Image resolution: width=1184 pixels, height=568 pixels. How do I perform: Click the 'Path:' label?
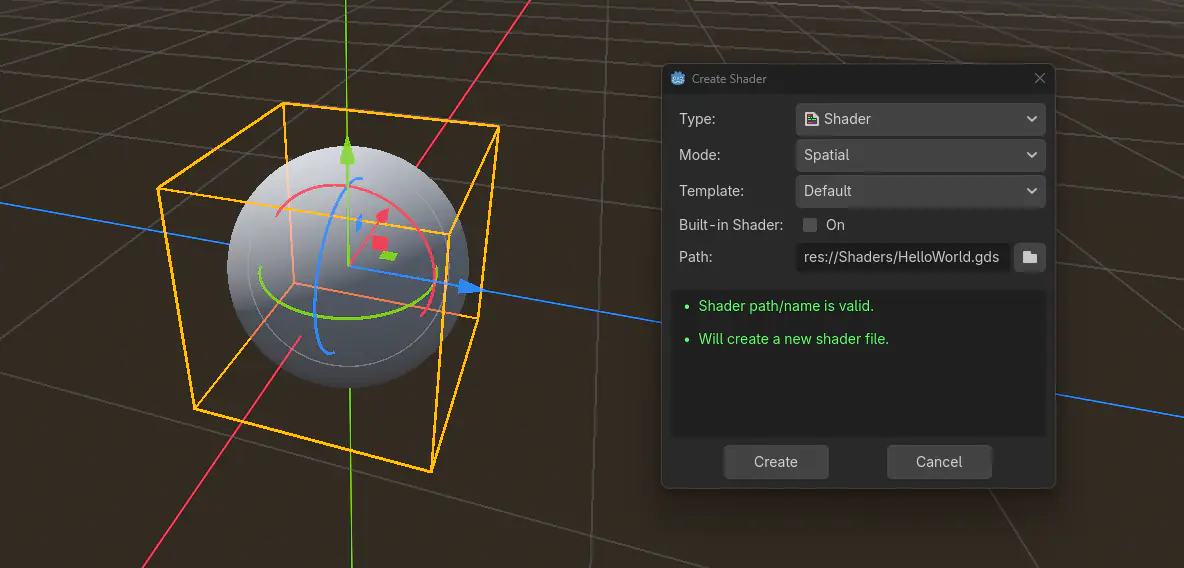click(696, 258)
